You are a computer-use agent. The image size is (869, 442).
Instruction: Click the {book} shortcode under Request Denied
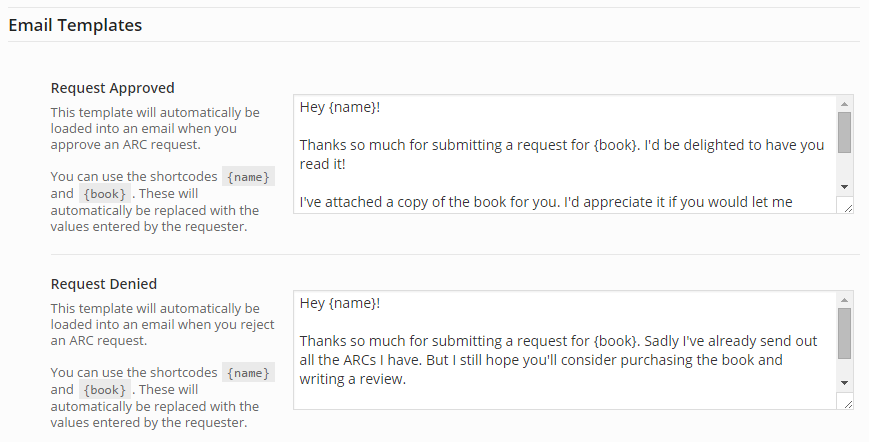tap(104, 390)
